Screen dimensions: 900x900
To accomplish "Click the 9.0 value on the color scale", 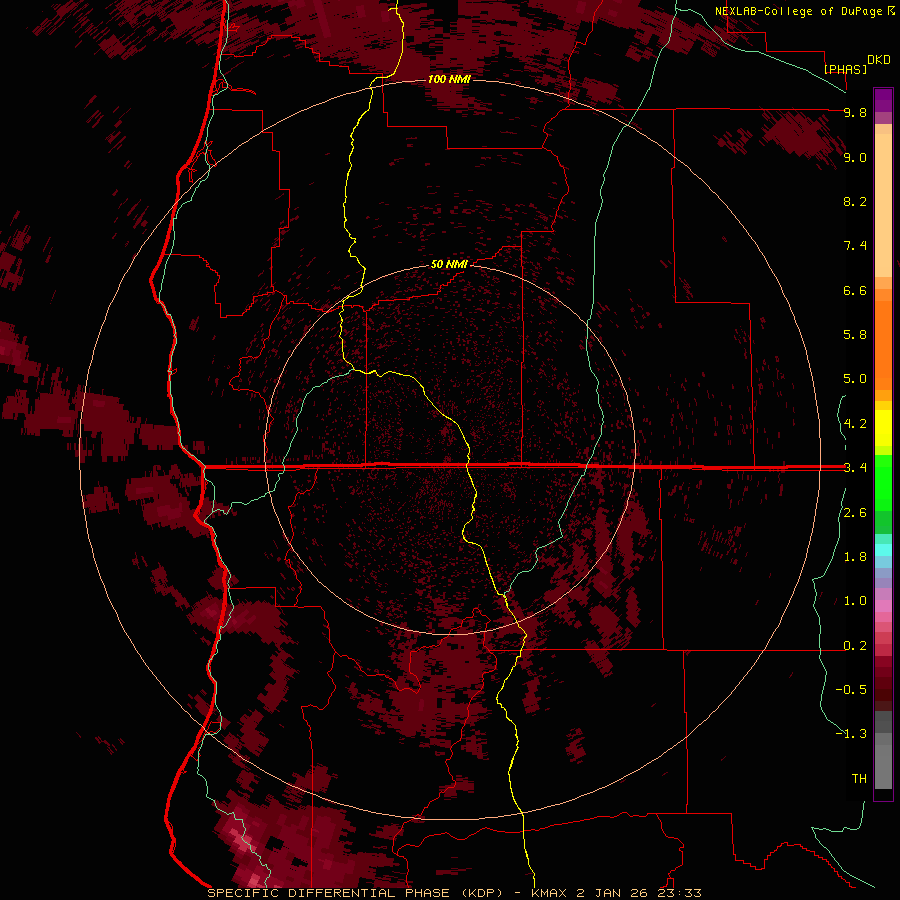I will tap(855, 157).
